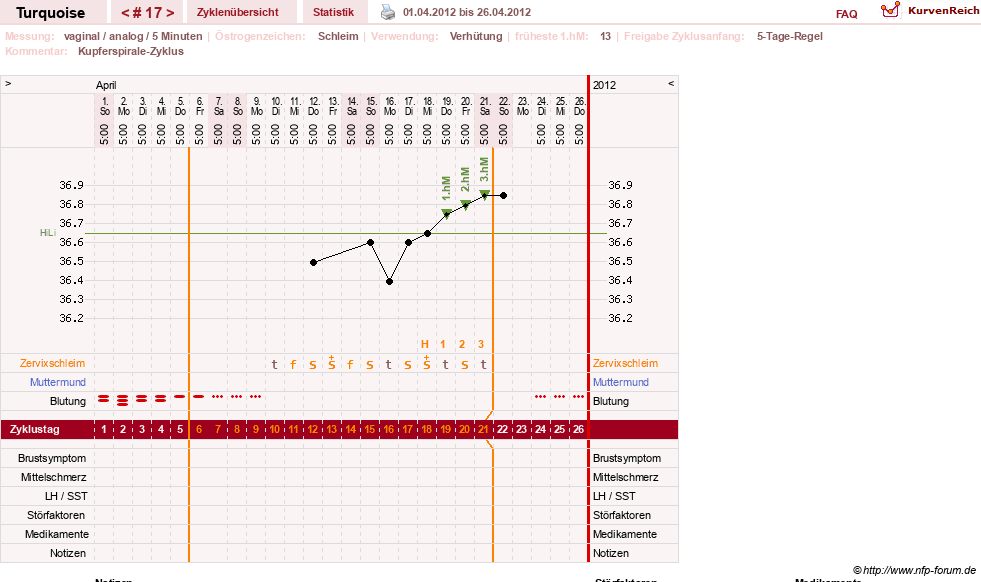Click the temperature point on cycle day 17
The height and width of the screenshot is (582, 981).
pos(409,242)
